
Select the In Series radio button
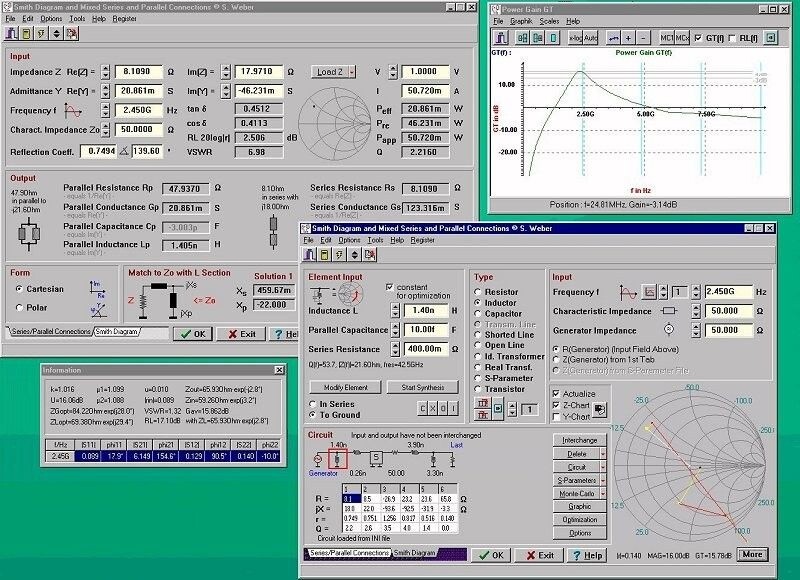[312, 404]
